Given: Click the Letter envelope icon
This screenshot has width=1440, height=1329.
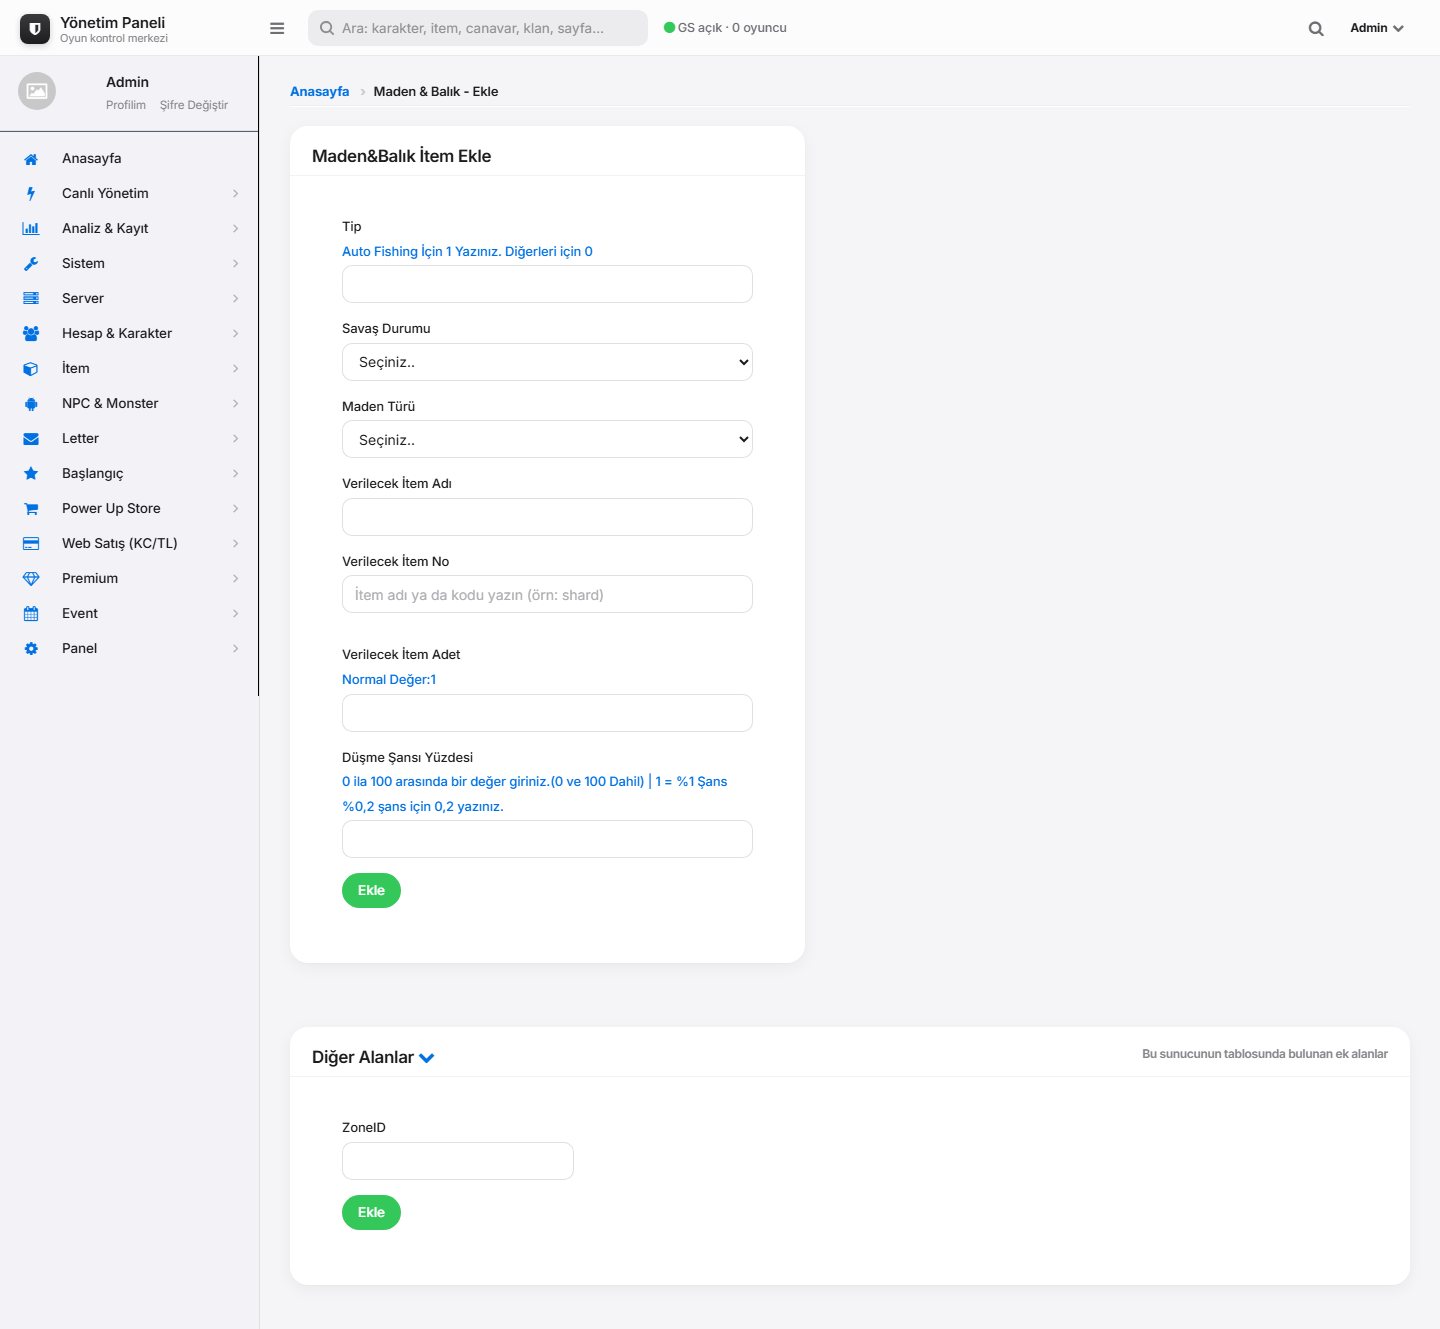Looking at the screenshot, I should [x=31, y=439].
